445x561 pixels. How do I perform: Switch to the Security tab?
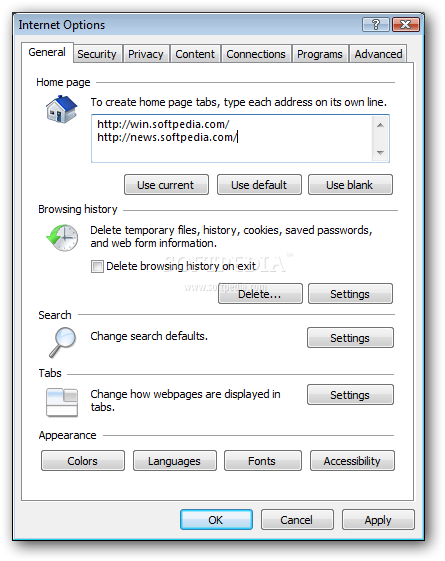(x=97, y=54)
